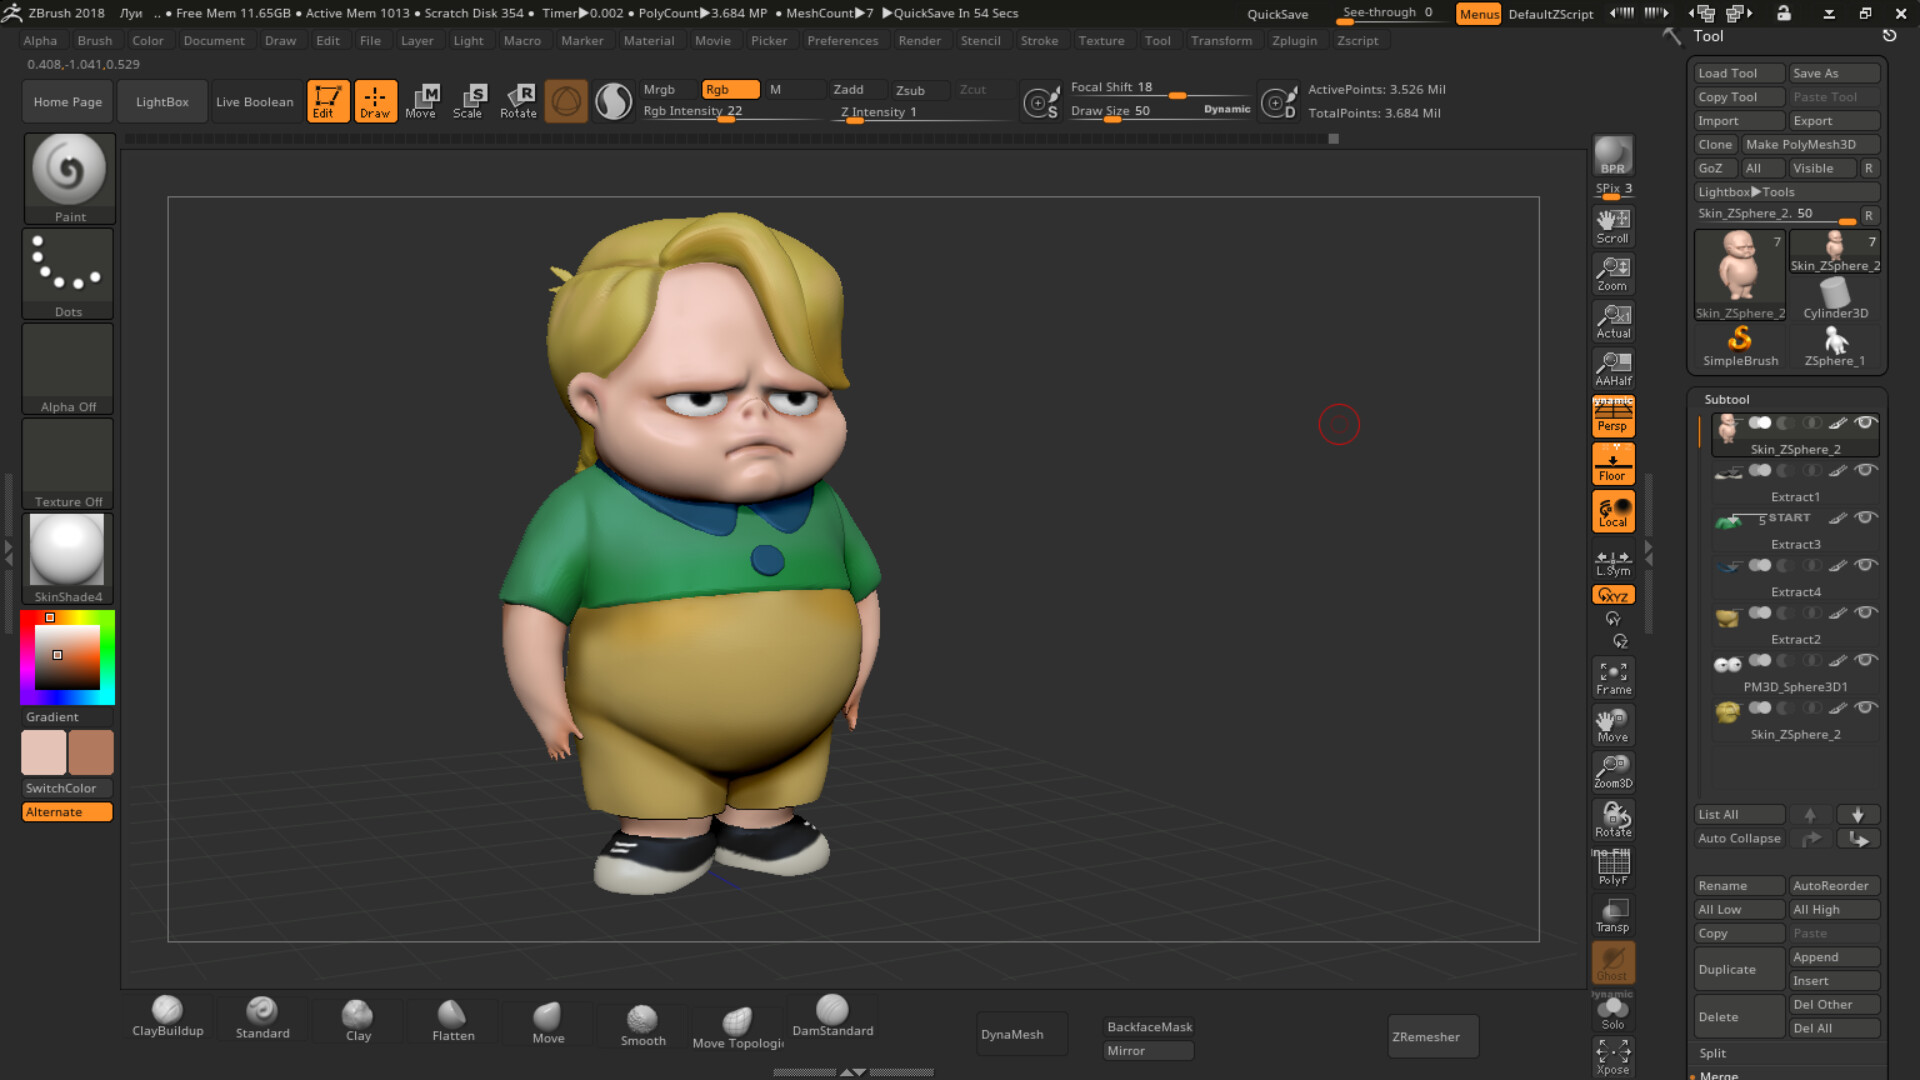Open the Texture Off selector

68,463
